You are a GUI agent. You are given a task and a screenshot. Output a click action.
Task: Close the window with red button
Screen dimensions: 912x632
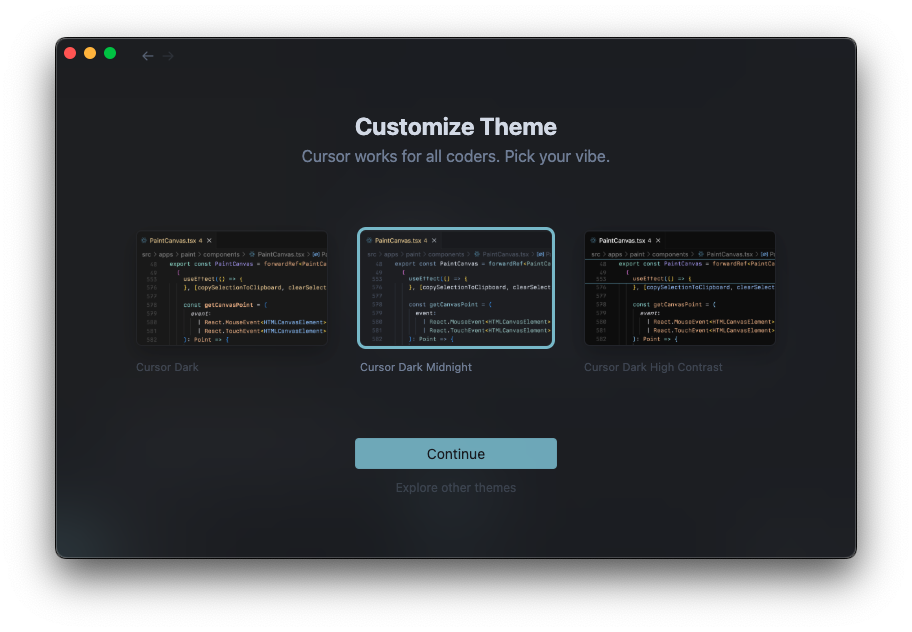point(70,53)
